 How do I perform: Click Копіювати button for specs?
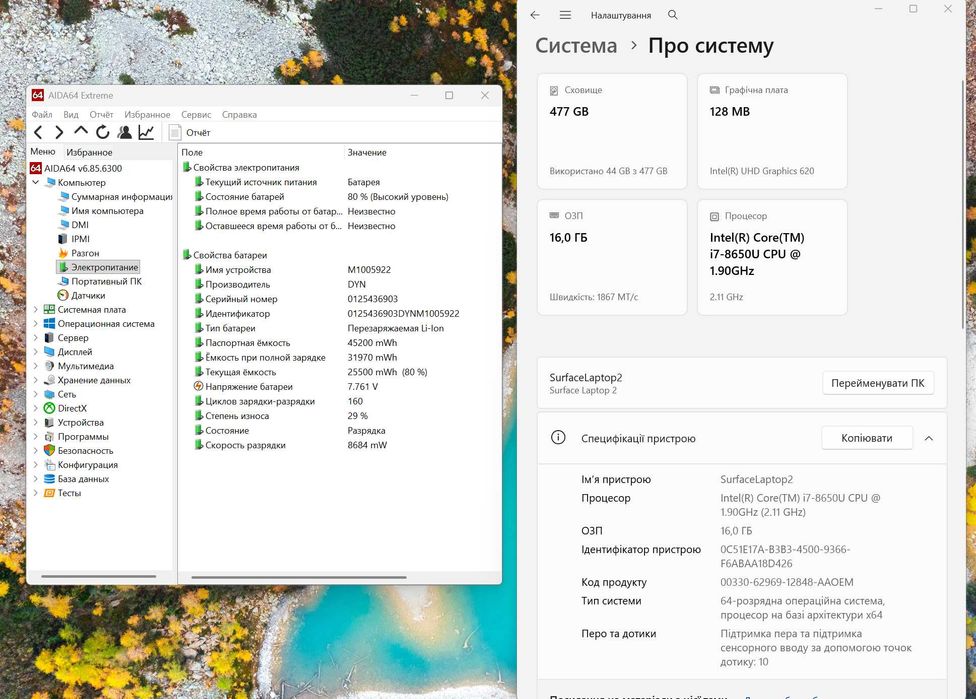pos(866,438)
